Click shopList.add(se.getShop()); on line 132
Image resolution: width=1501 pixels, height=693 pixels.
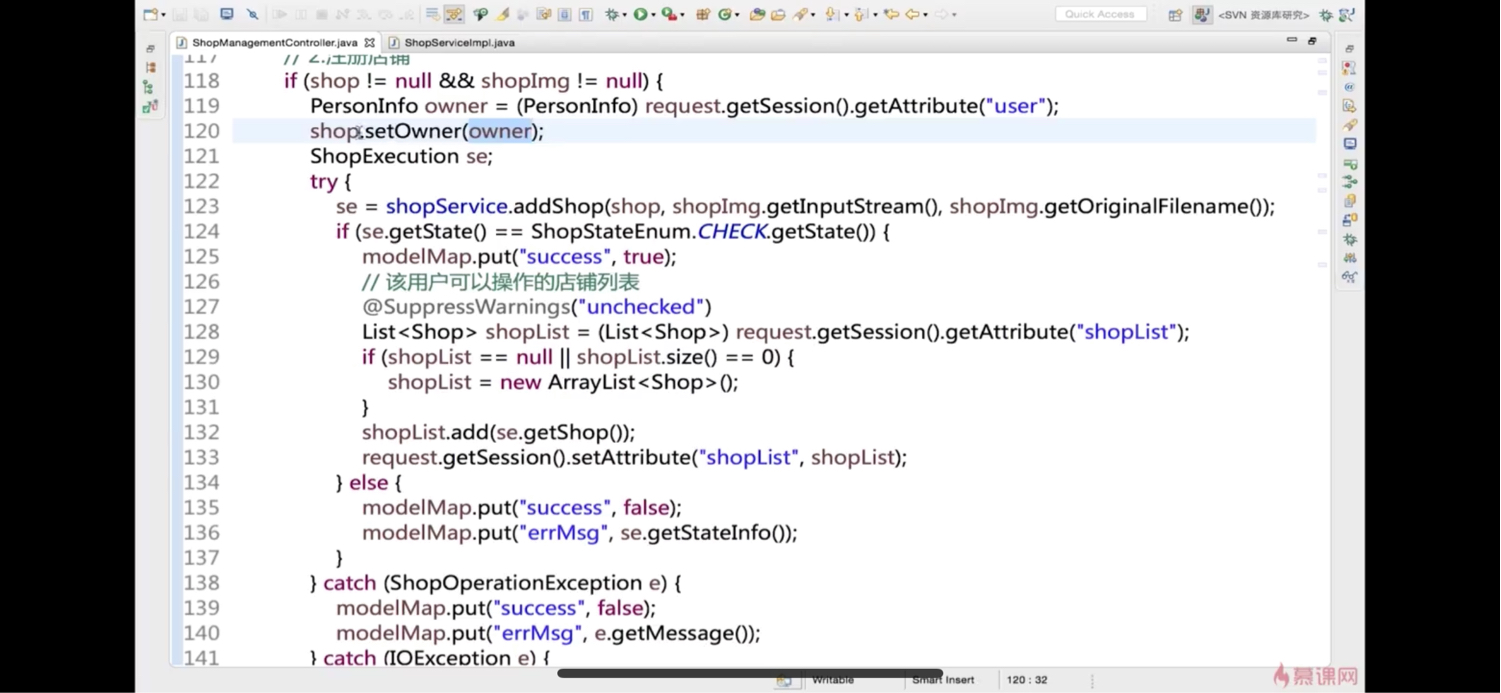pyautogui.click(x=498, y=432)
